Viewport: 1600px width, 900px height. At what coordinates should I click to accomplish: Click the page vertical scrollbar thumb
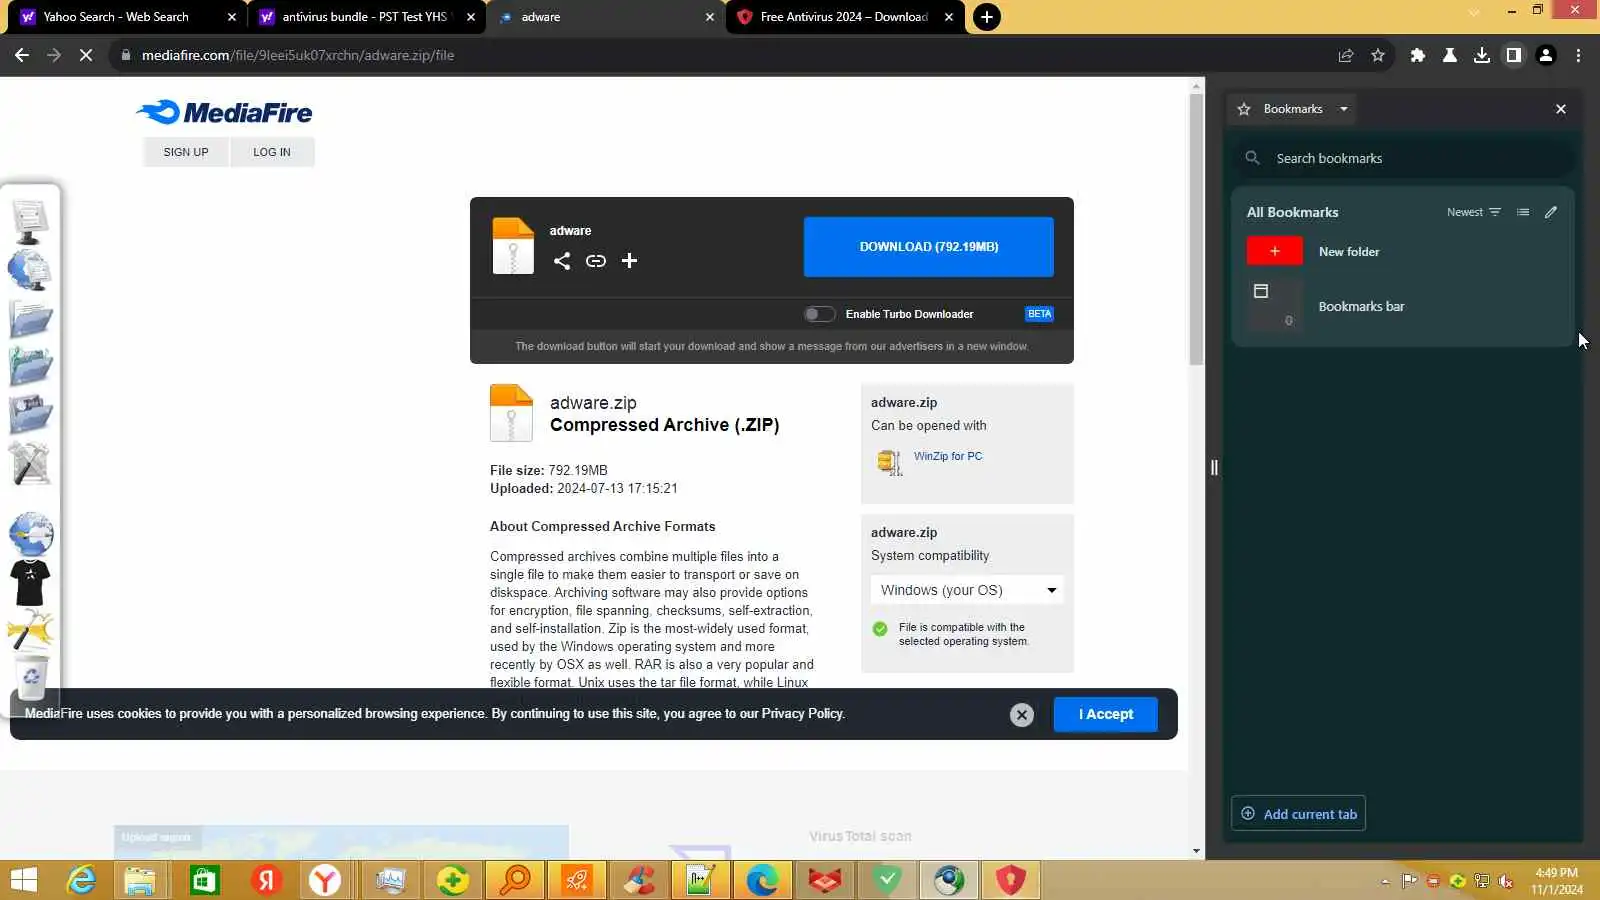1196,228
